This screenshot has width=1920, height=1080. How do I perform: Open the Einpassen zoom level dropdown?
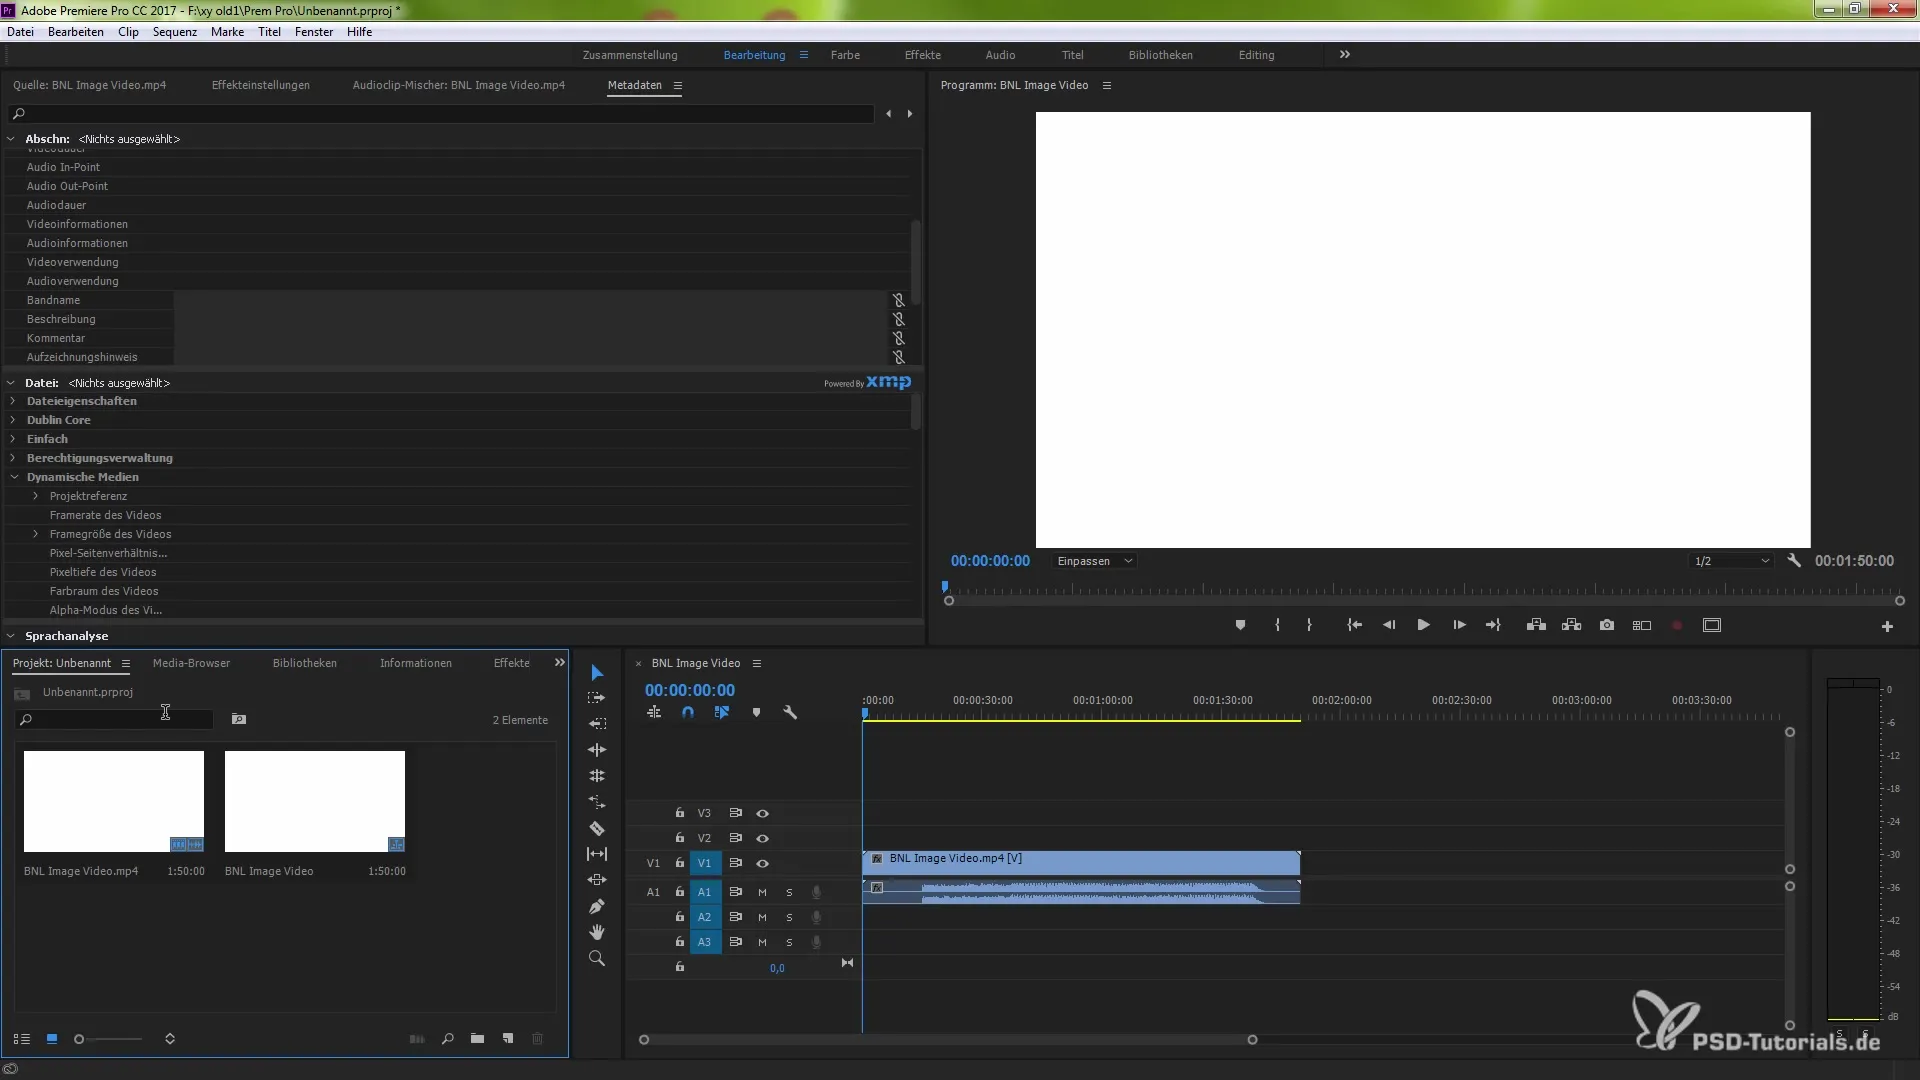coord(1095,561)
